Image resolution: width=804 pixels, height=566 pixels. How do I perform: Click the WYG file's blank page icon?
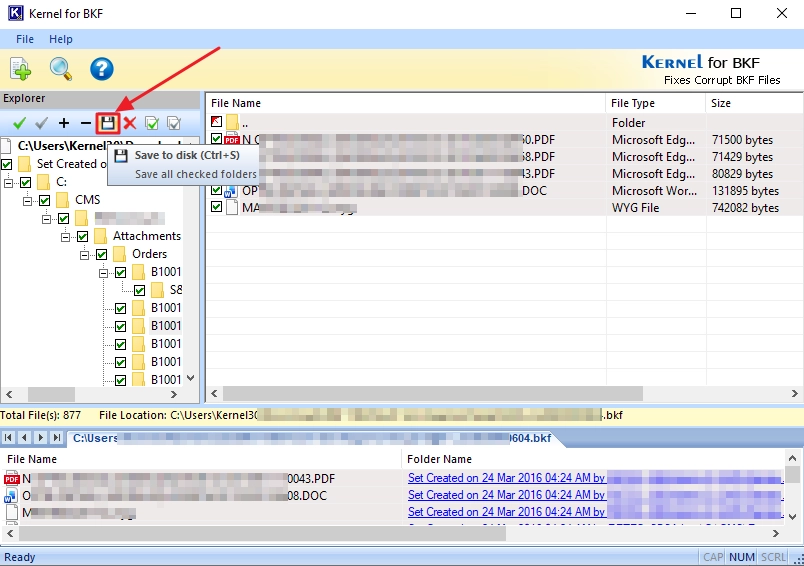232,208
